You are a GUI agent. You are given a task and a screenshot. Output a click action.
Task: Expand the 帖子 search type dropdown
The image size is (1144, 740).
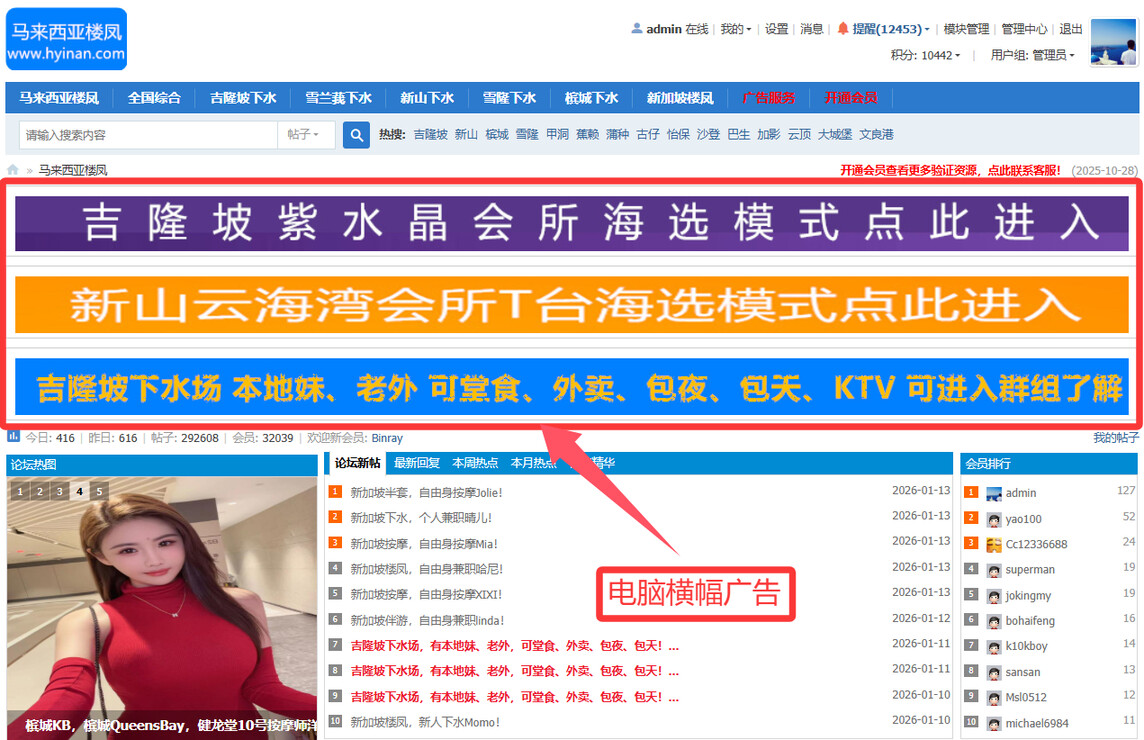click(303, 135)
